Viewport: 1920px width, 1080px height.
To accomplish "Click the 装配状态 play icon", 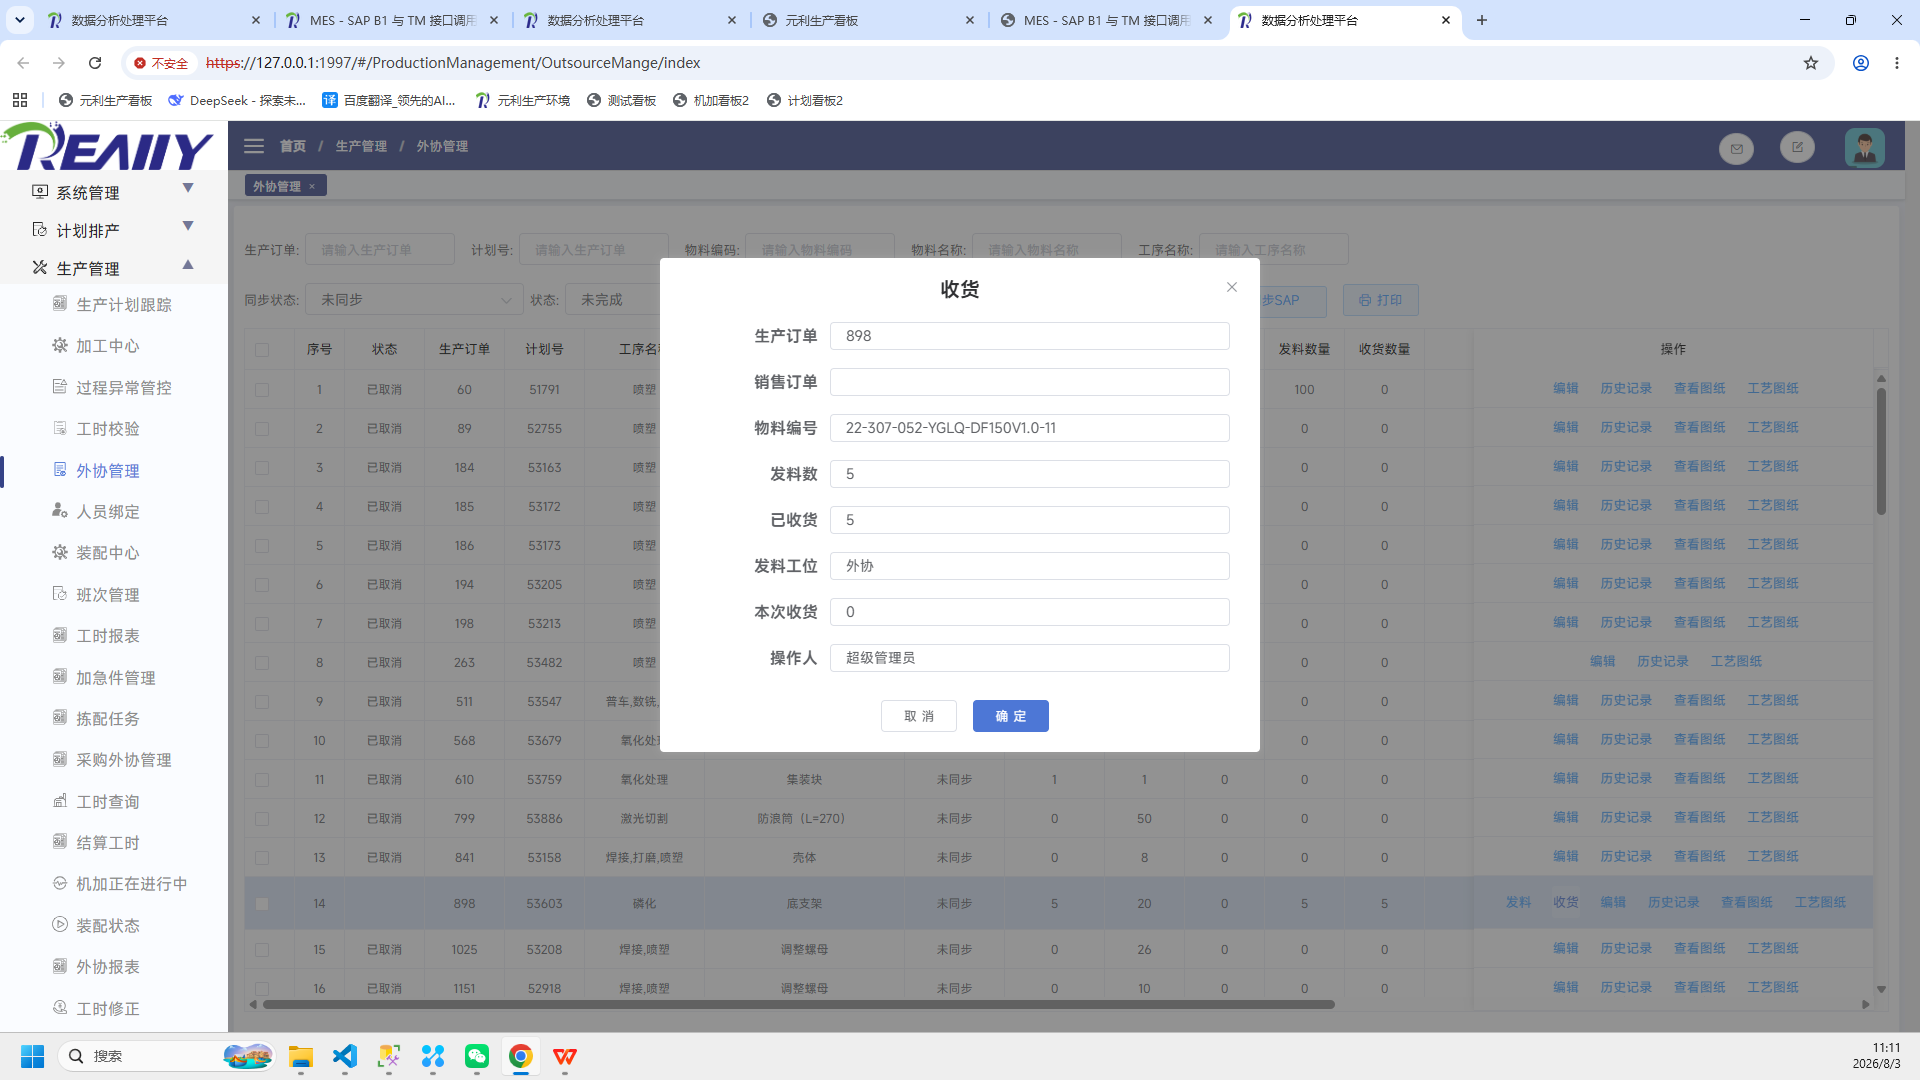I will coord(60,925).
